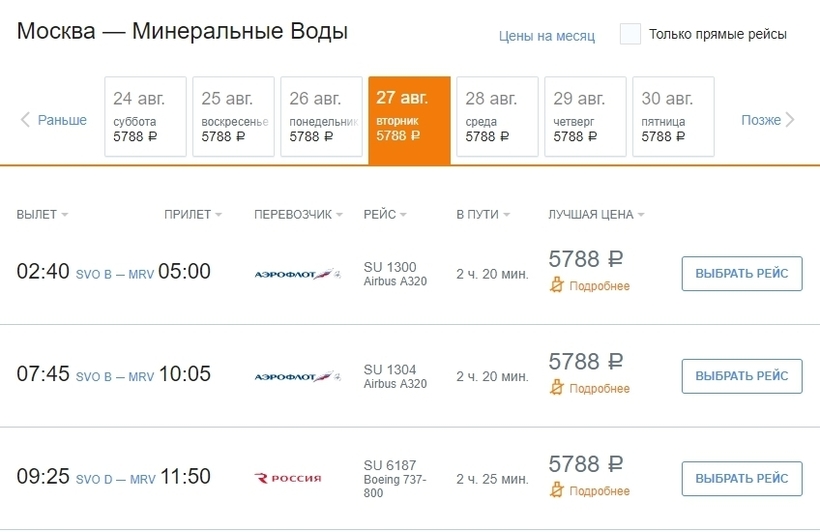Click the Aeroflot logo for flight SU 1300

298,274
